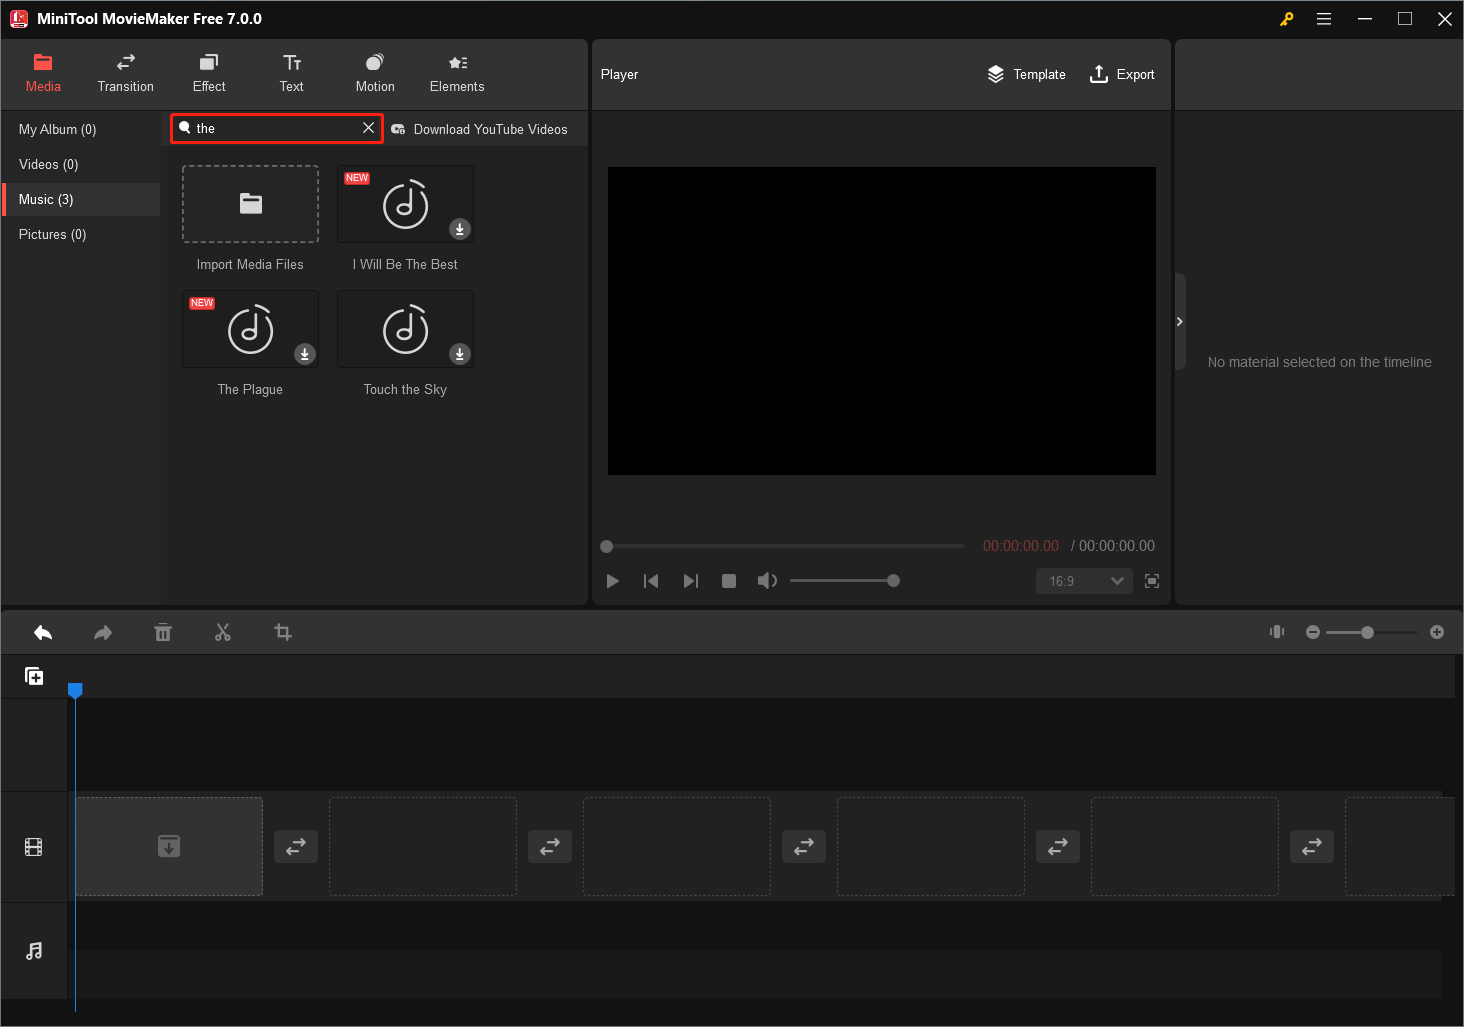Go to next frame

coord(690,581)
